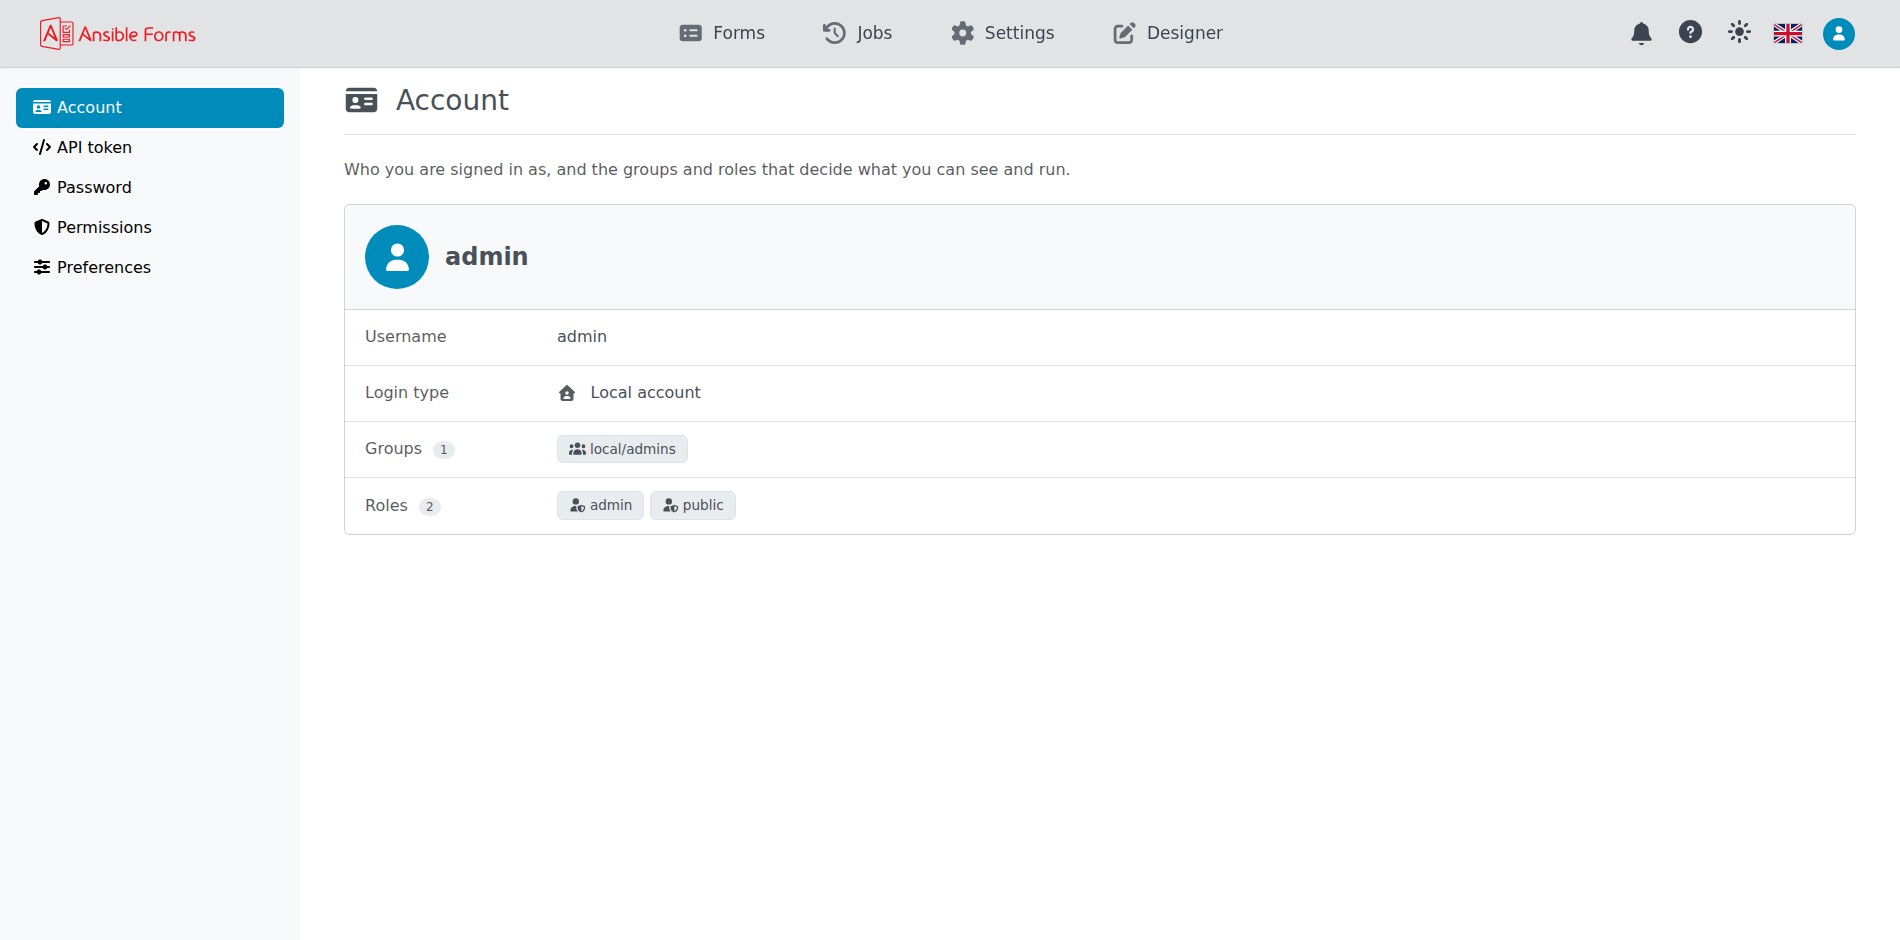The height and width of the screenshot is (940, 1900).
Task: Click the Preferences sliders icon
Action: click(x=42, y=267)
